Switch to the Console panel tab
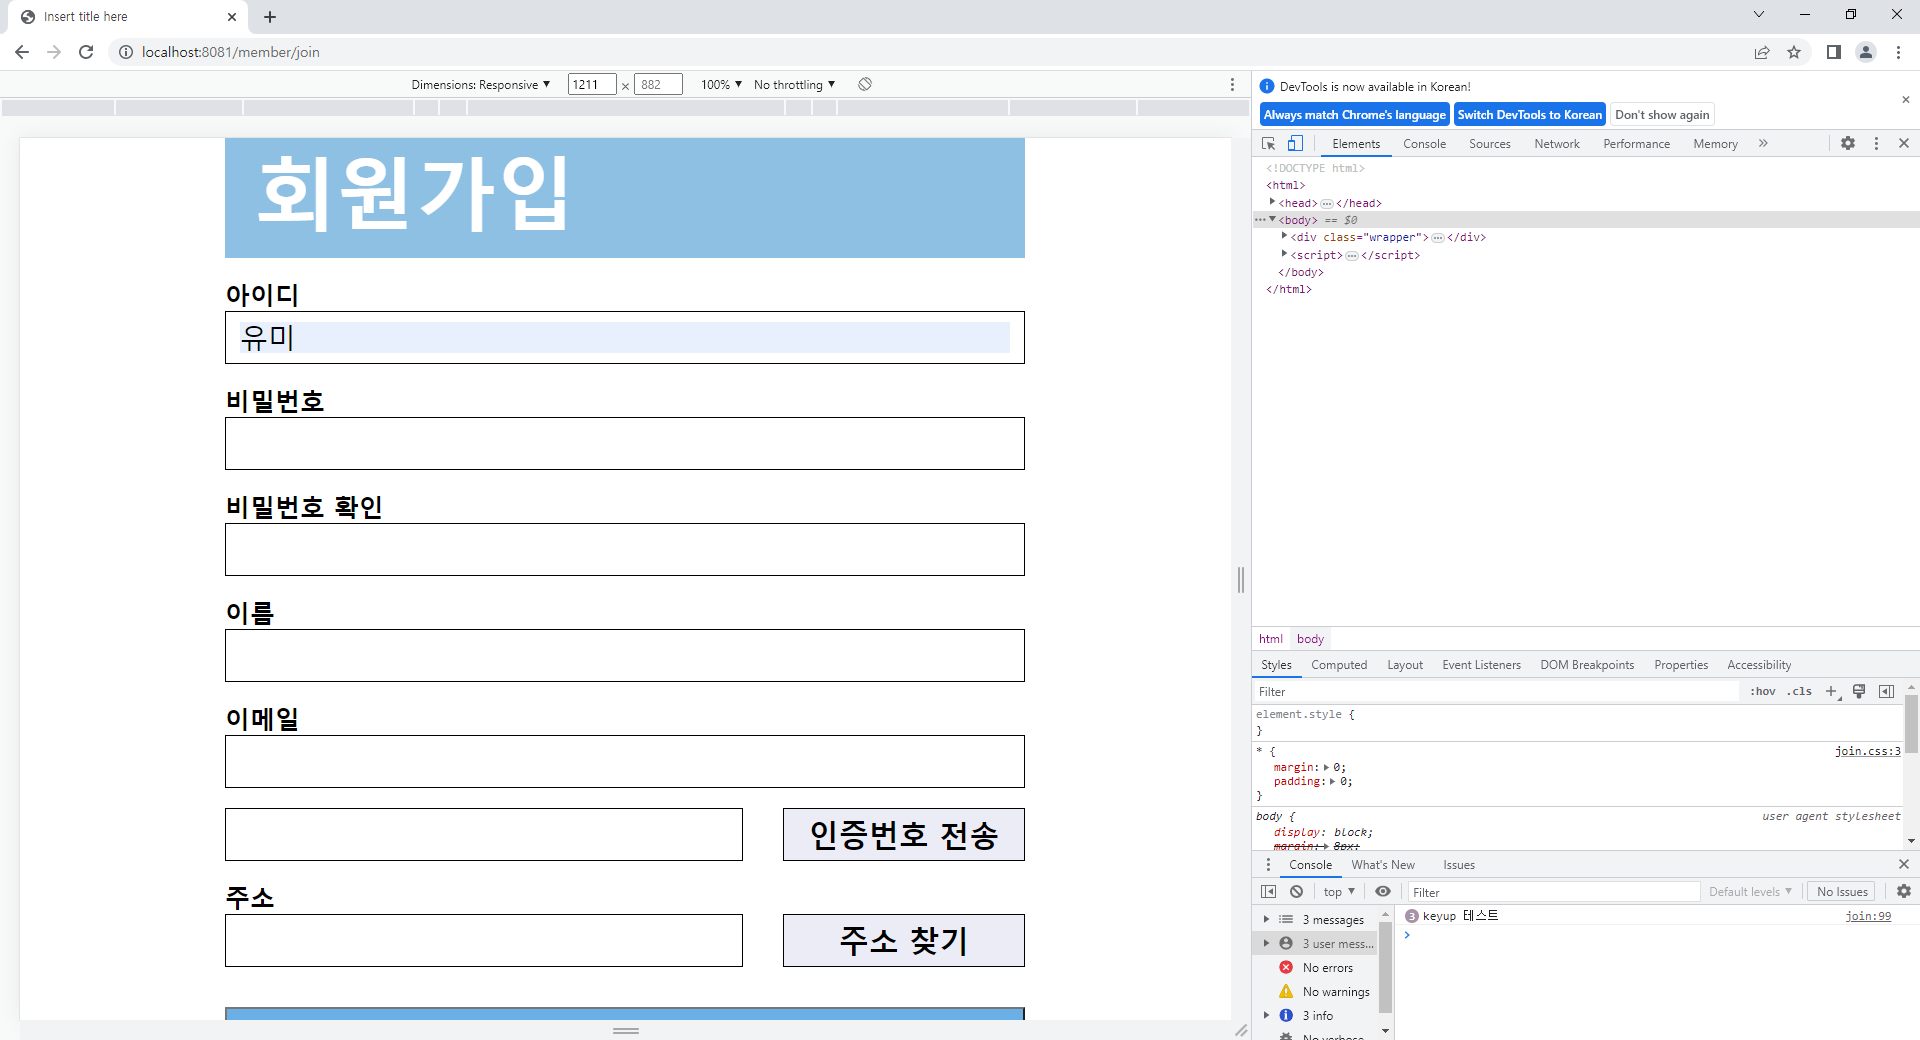Image resolution: width=1920 pixels, height=1040 pixels. [x=1424, y=144]
